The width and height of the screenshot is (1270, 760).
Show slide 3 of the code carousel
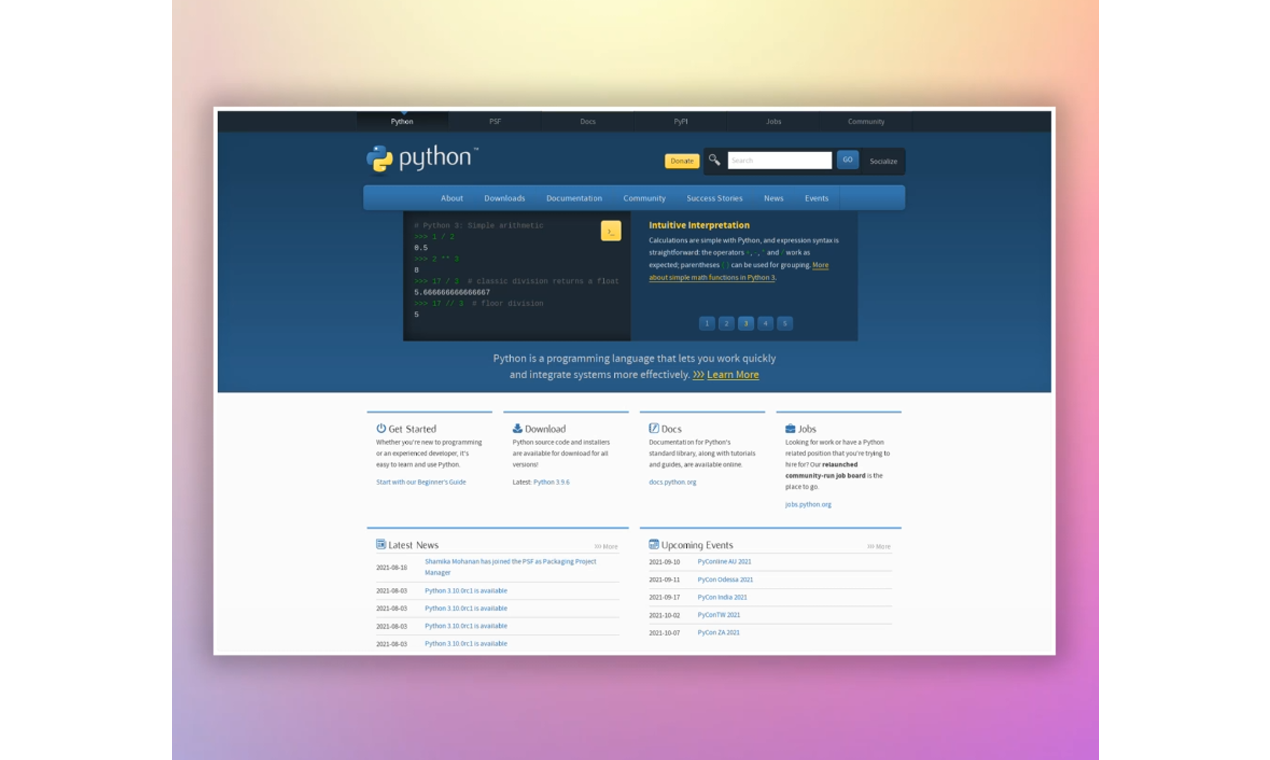click(x=746, y=323)
